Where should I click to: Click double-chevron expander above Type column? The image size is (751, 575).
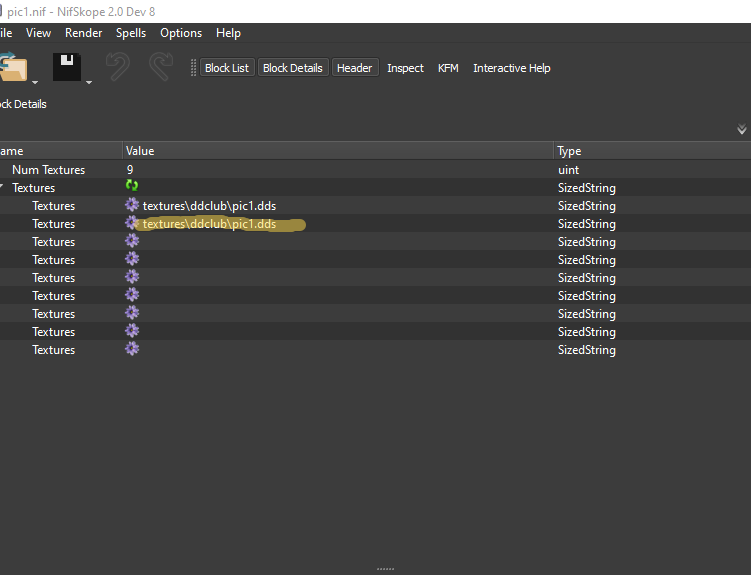741,129
